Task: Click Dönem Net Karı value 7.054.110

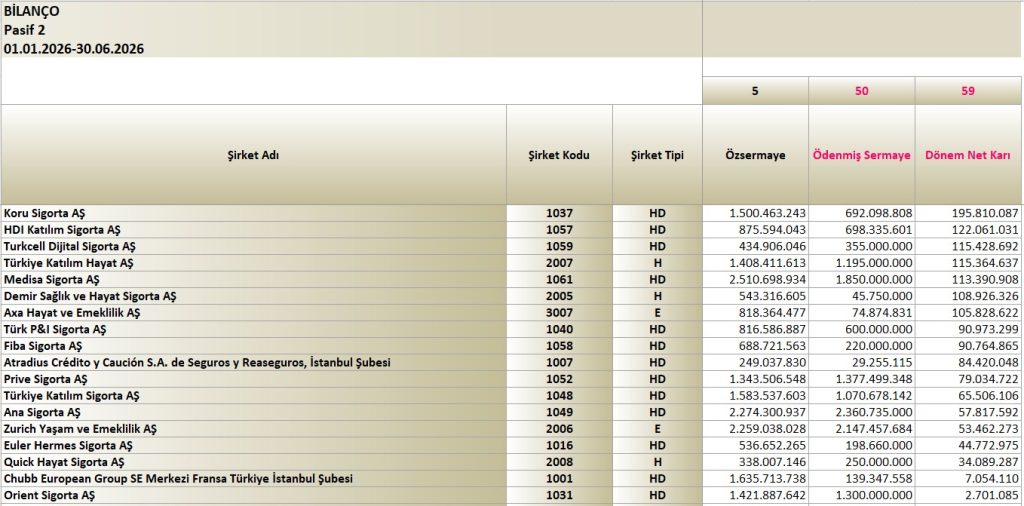Action: click(968, 479)
